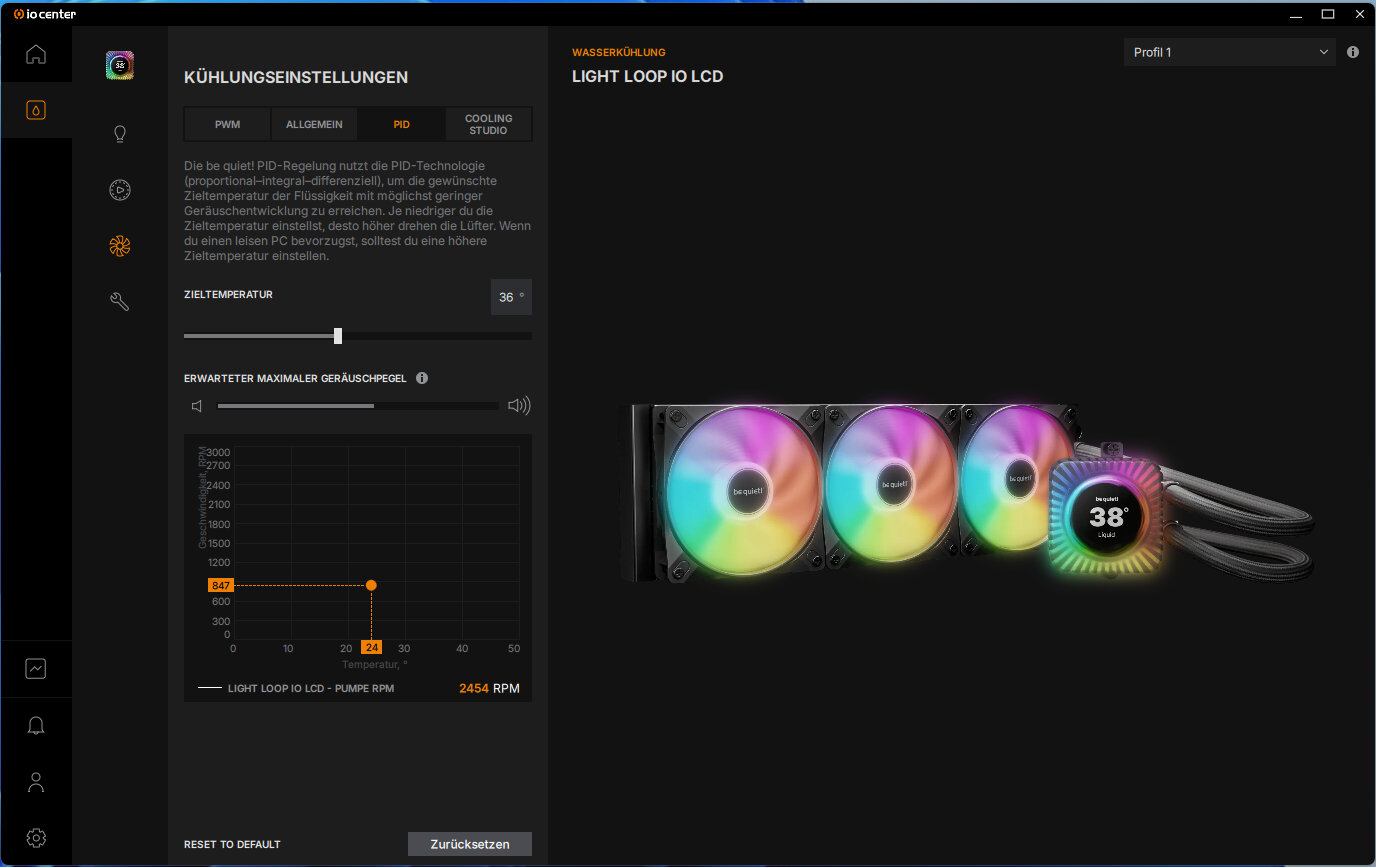The width and height of the screenshot is (1376, 867).
Task: Select the PID tab
Action: (x=401, y=125)
